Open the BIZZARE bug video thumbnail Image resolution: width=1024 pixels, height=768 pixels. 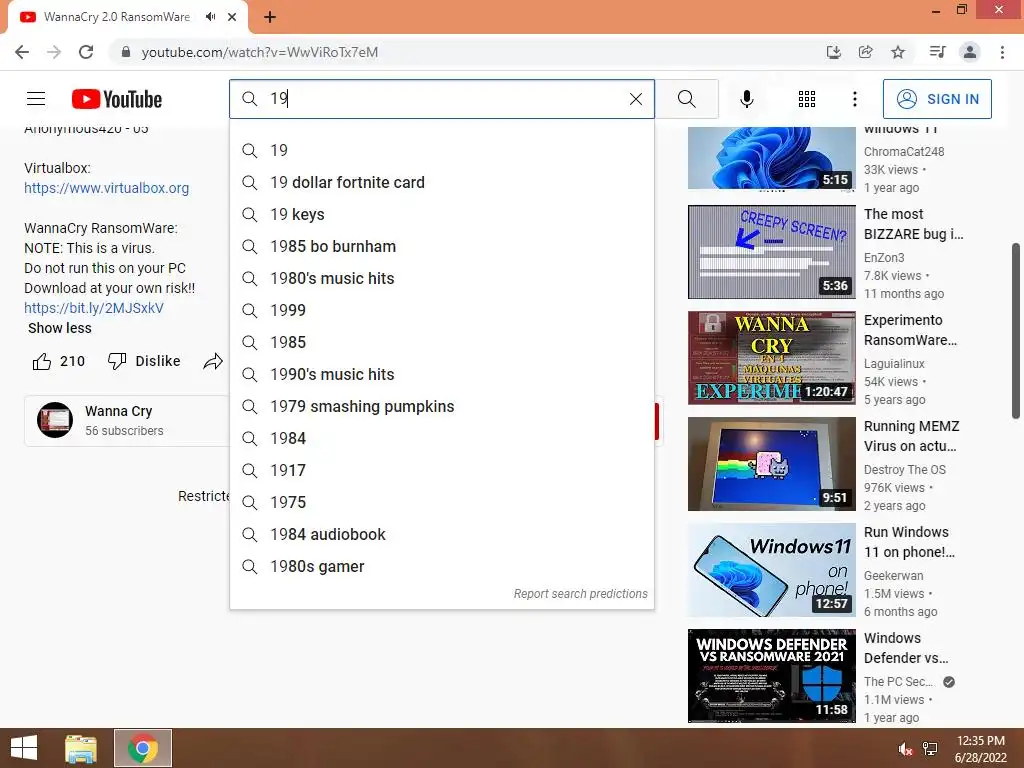pos(771,252)
